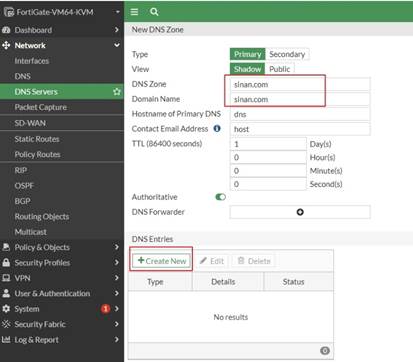Click the Hostname of Primary DNS field
Viewport: 413px width, 362px height.
pyautogui.click(x=300, y=114)
